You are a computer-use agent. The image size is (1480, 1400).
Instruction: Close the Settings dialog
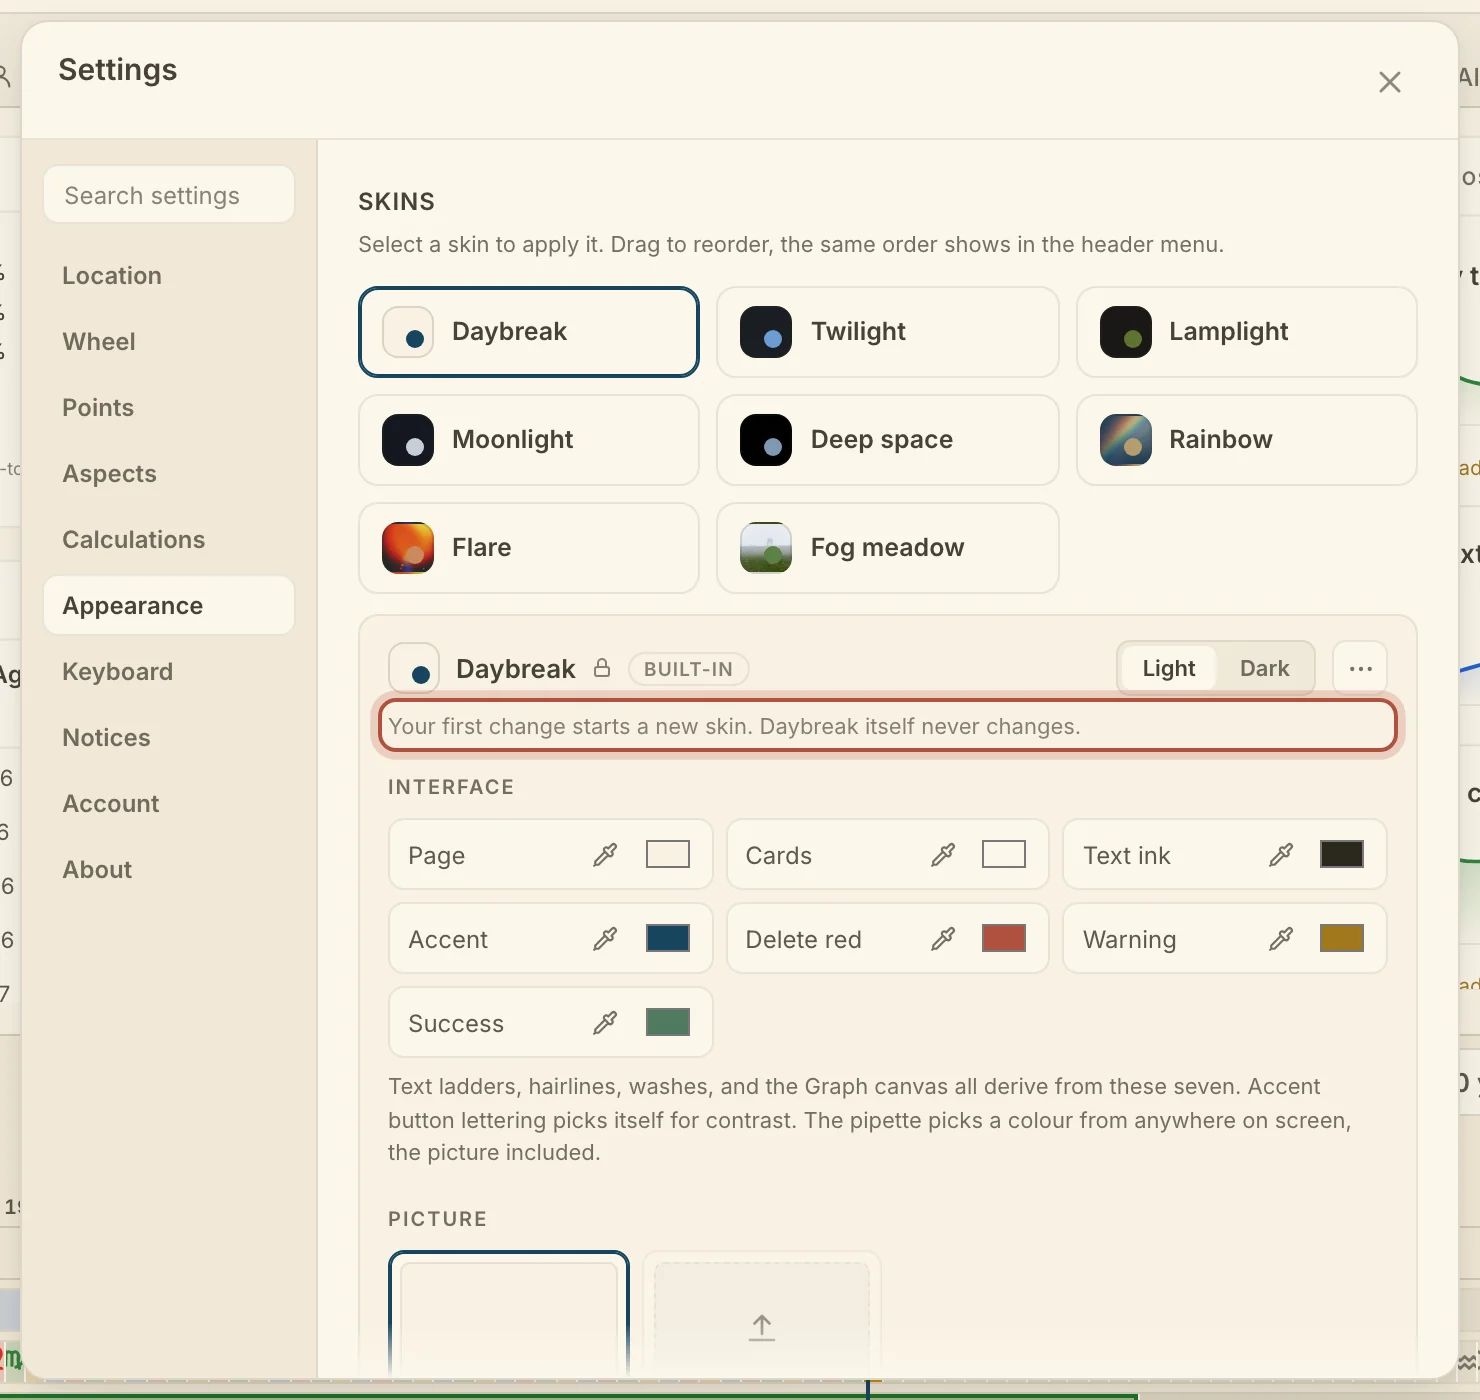pyautogui.click(x=1390, y=82)
